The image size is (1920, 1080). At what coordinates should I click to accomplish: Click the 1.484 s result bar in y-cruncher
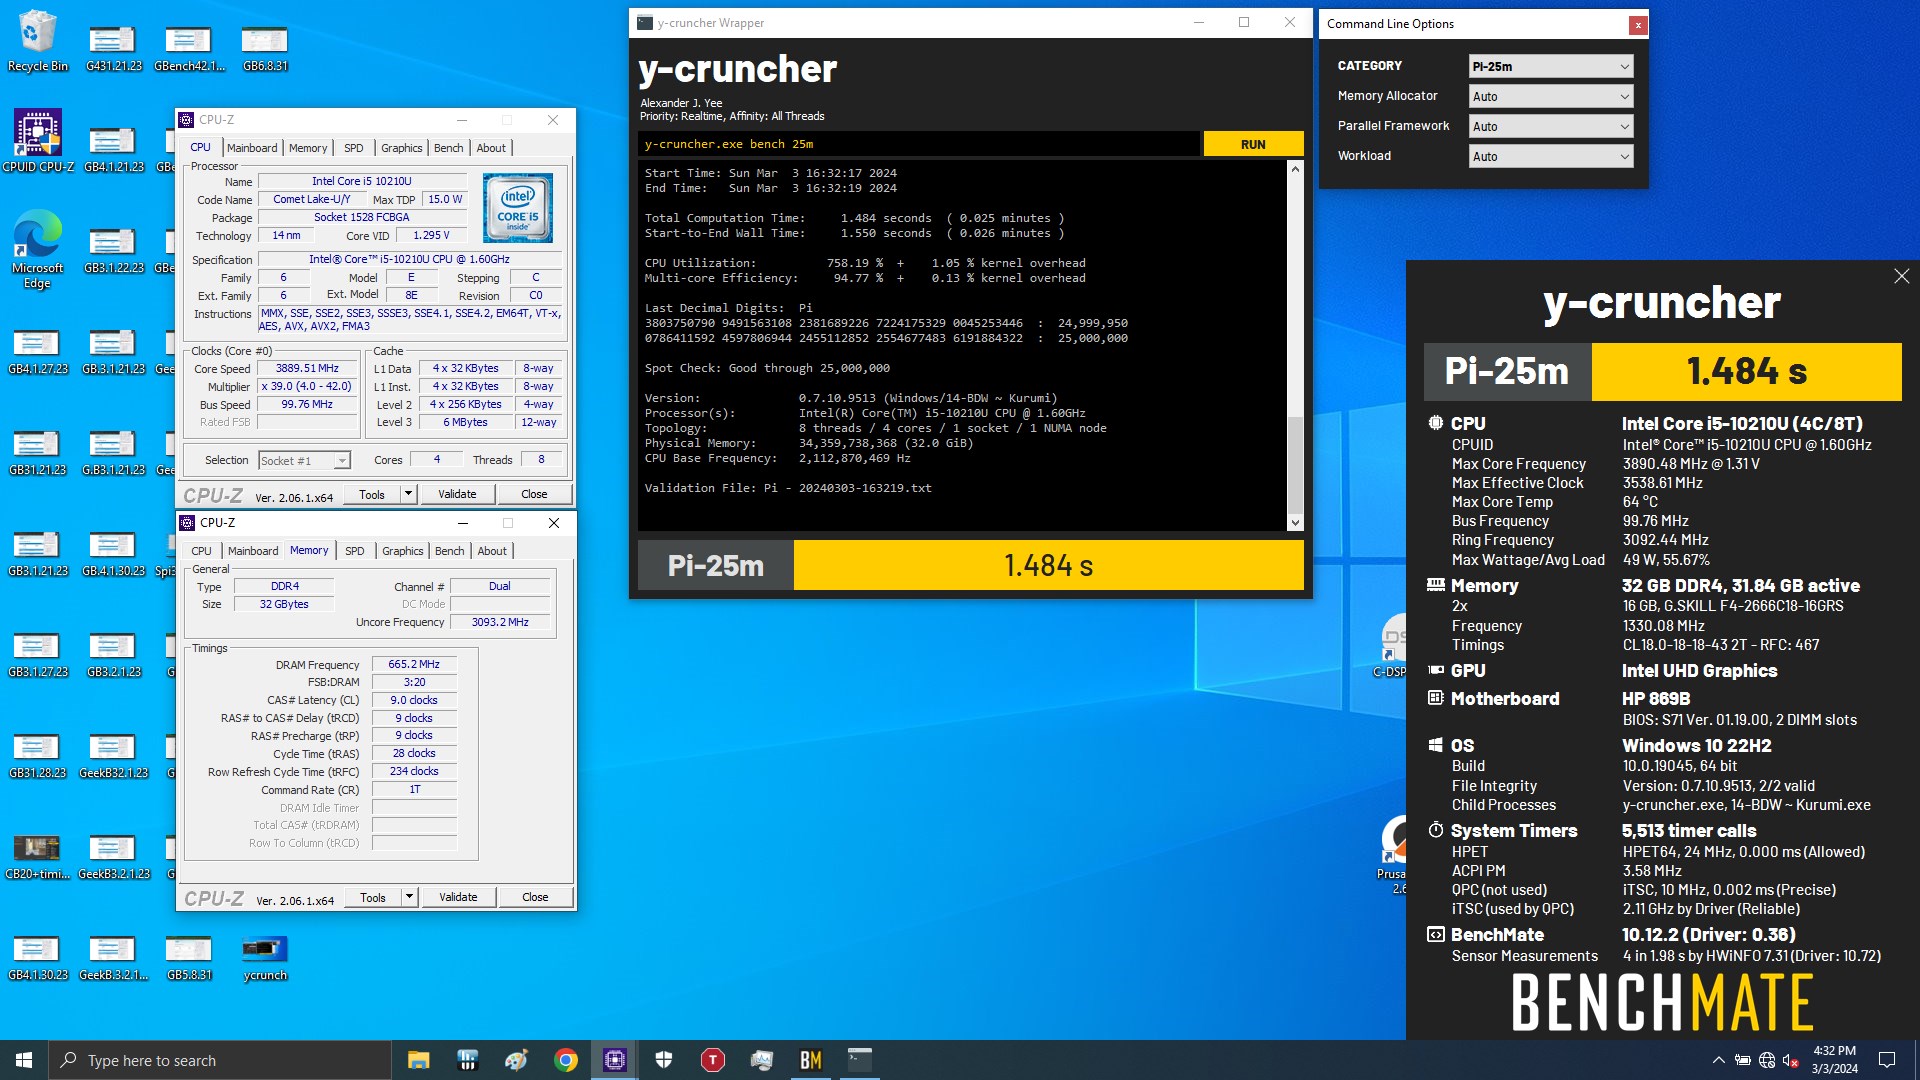[x=1049, y=566]
